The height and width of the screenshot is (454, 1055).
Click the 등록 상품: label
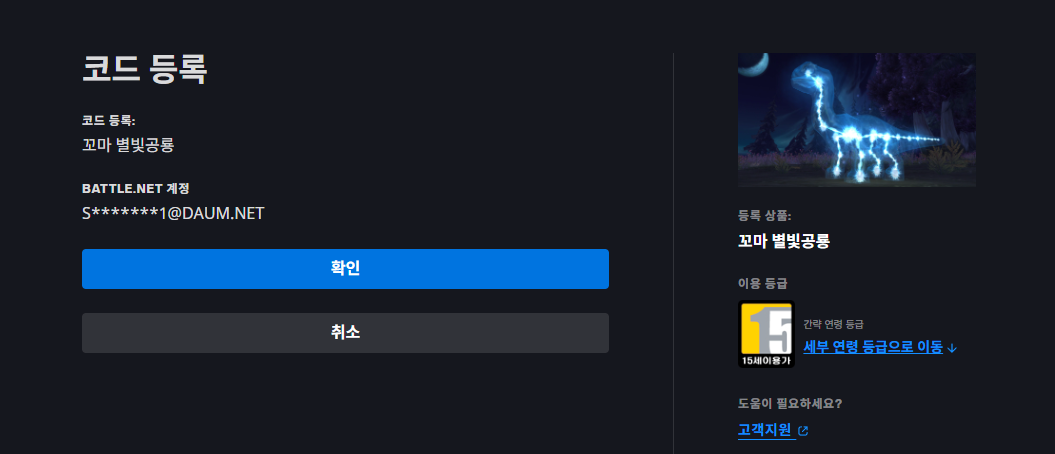pos(764,216)
